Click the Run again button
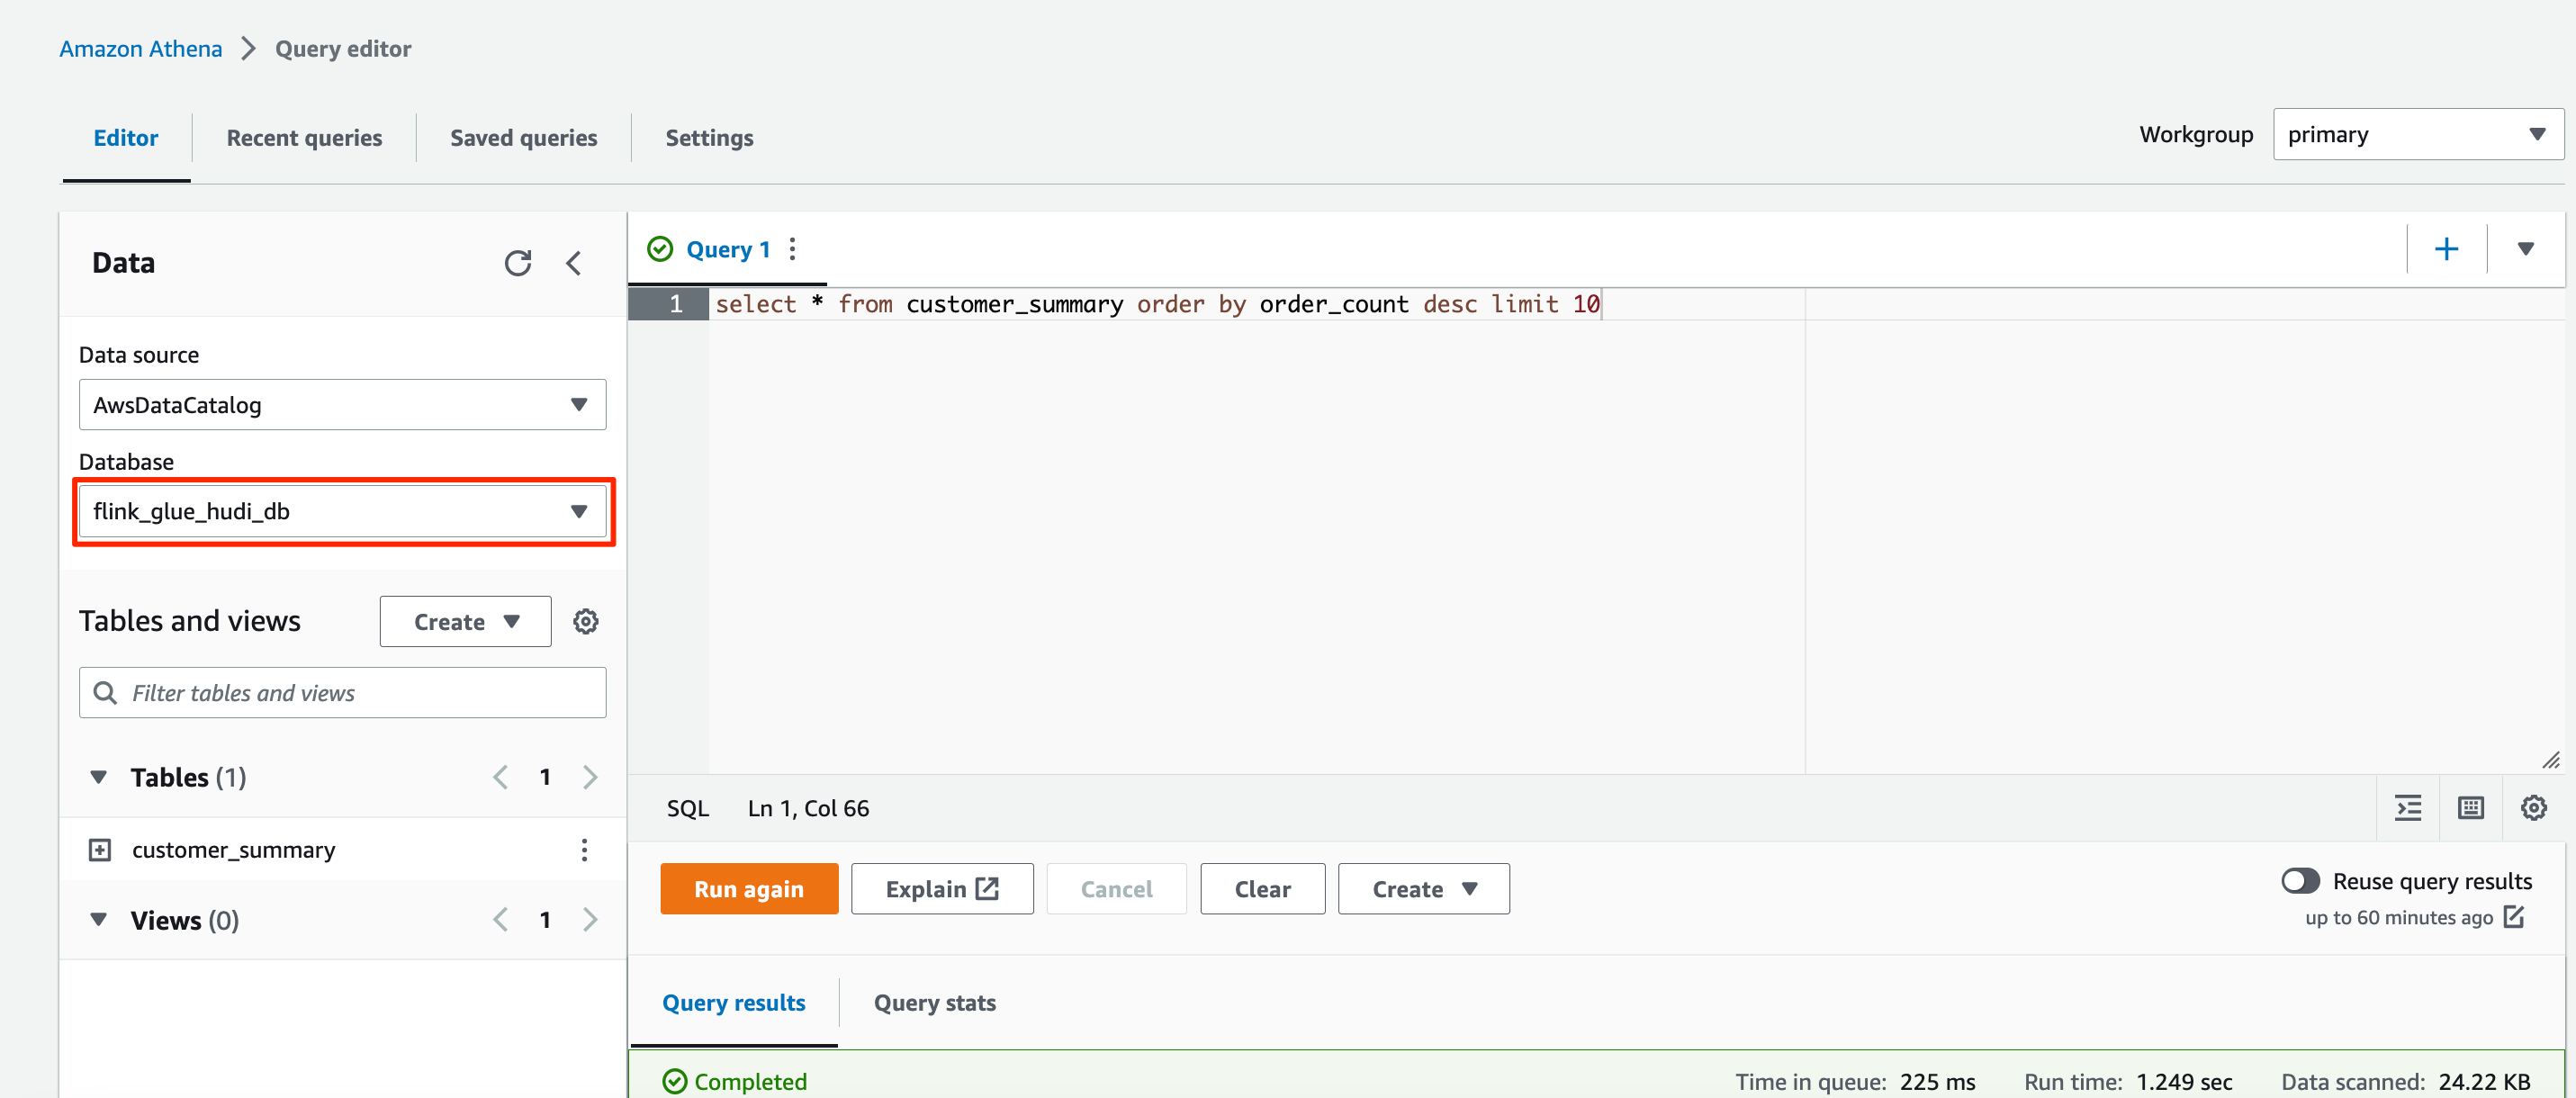 (x=748, y=888)
